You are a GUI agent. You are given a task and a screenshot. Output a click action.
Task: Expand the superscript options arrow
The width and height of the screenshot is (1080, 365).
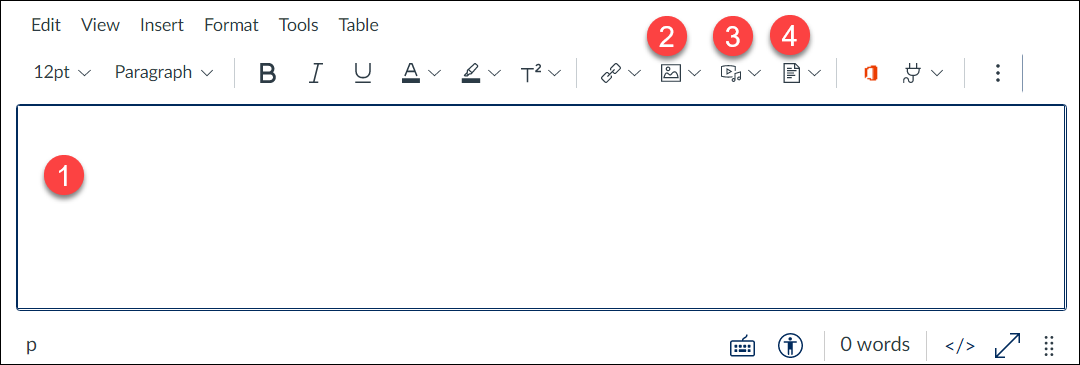tap(555, 73)
